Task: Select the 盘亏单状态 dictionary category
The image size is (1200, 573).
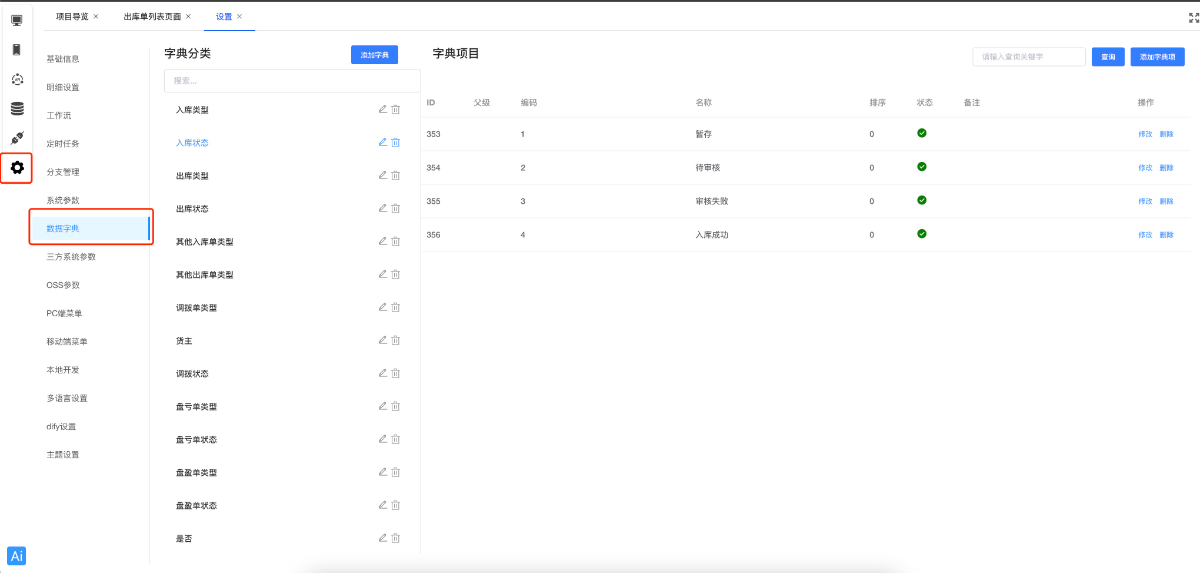Action: click(196, 440)
